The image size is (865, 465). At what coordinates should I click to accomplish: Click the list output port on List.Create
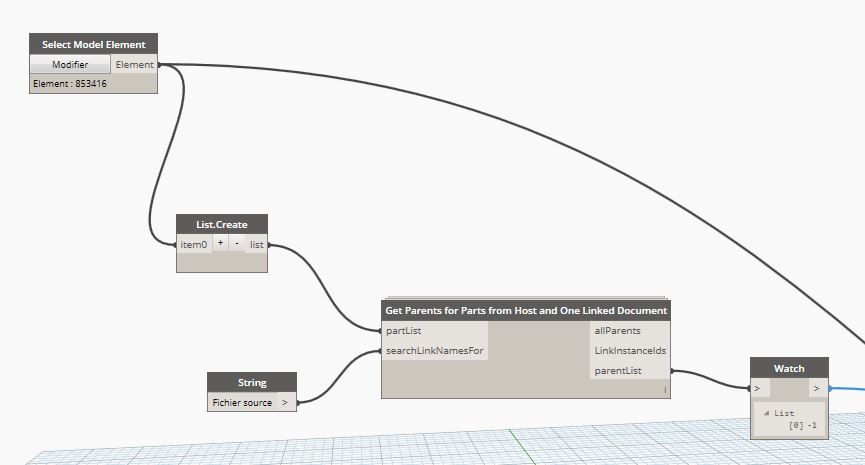pyautogui.click(x=257, y=244)
